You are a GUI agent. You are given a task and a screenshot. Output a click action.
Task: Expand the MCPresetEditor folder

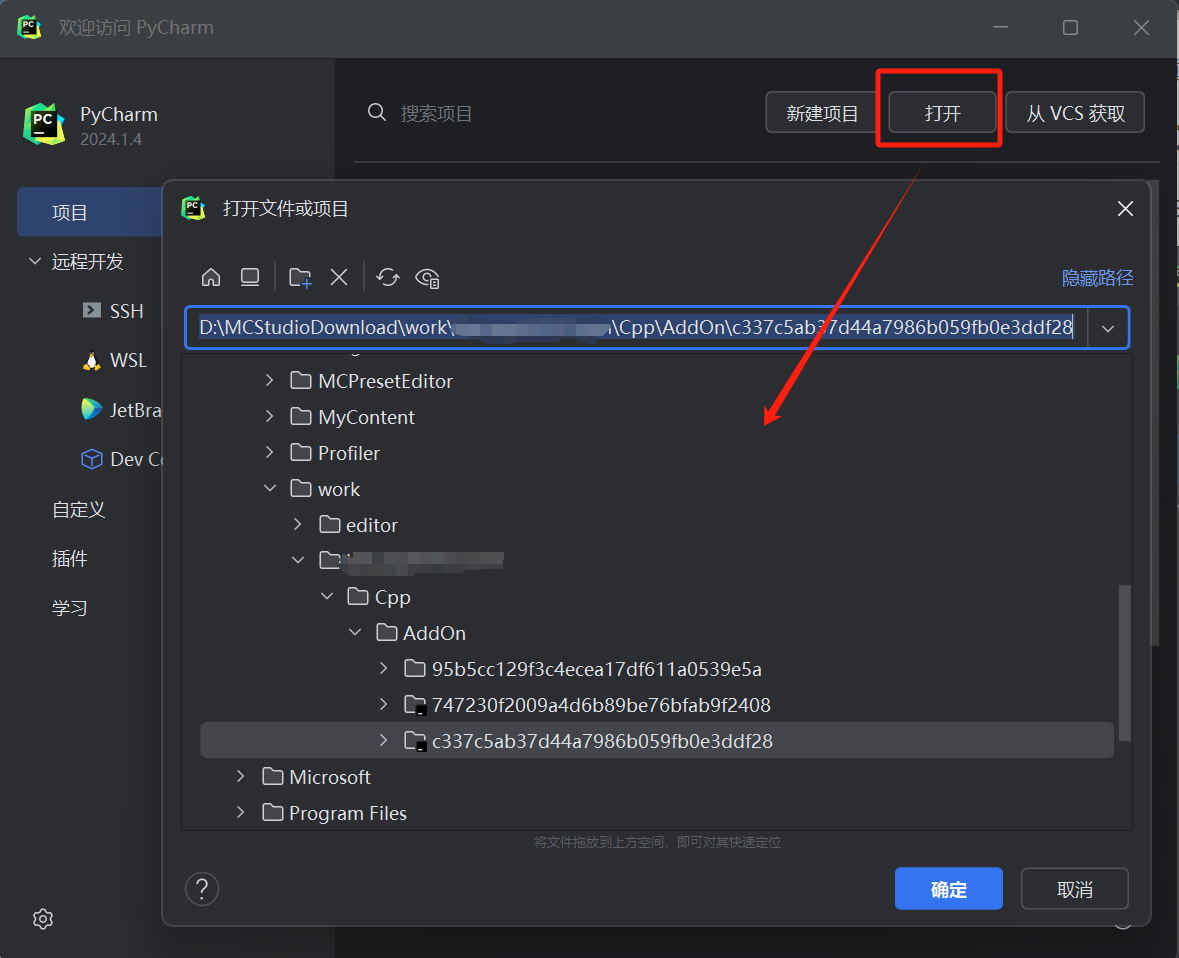pos(269,380)
